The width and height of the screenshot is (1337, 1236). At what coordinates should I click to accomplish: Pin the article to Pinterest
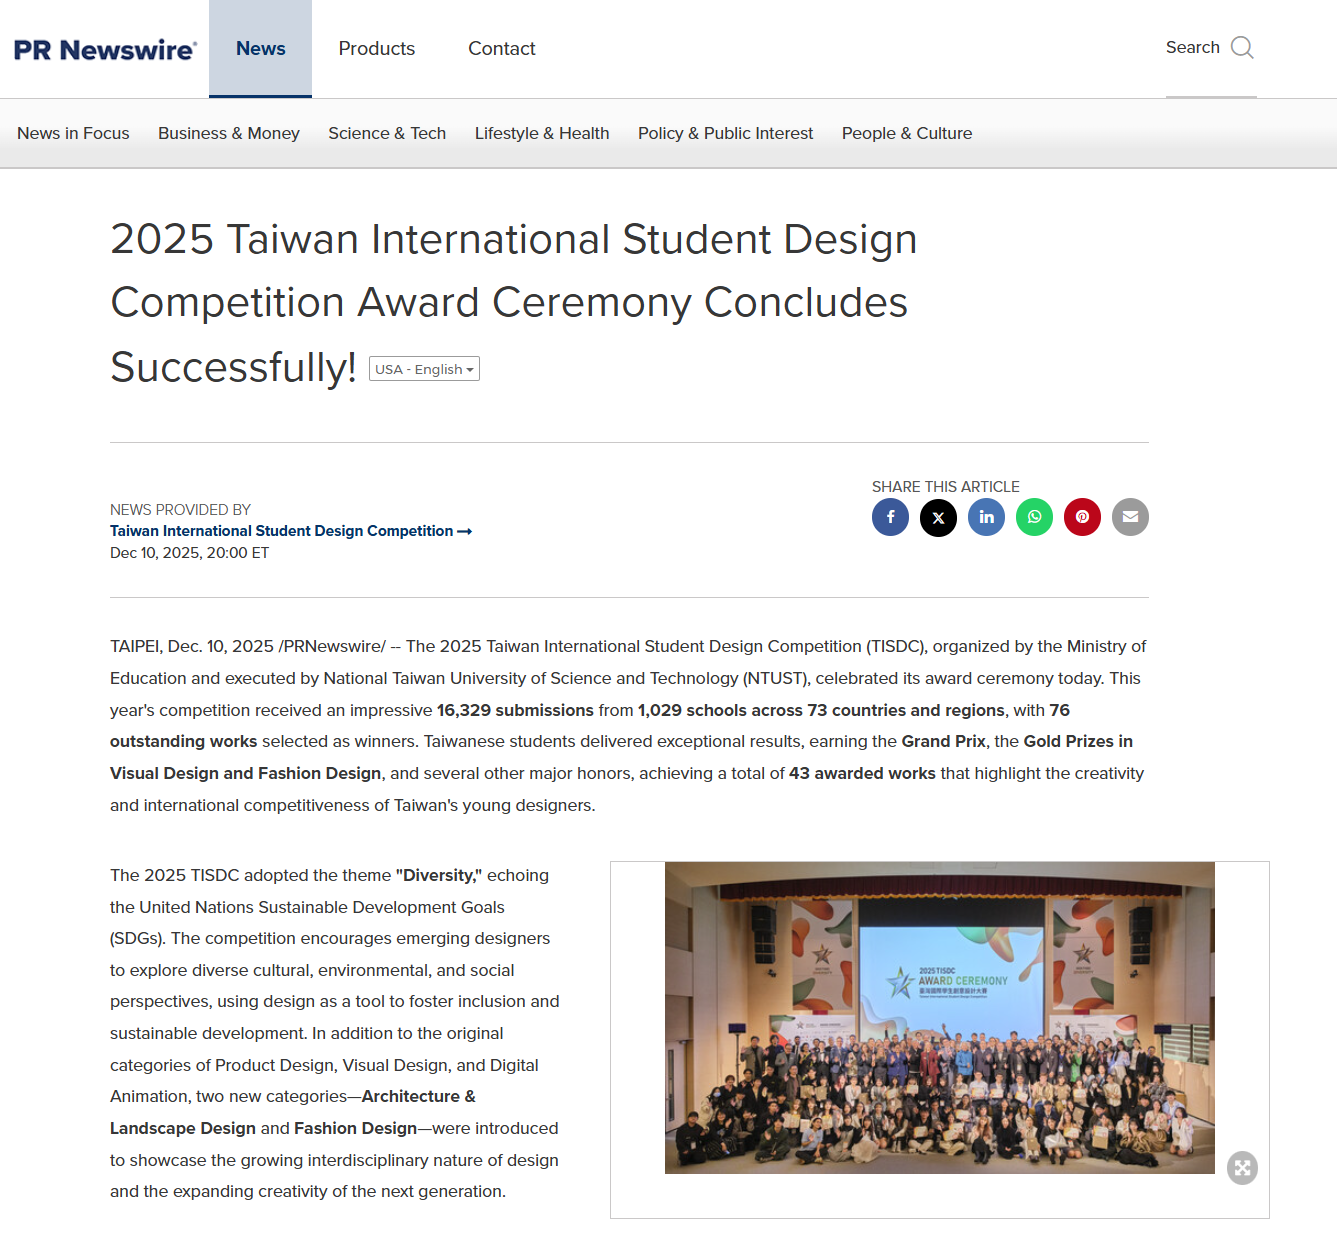tap(1082, 517)
